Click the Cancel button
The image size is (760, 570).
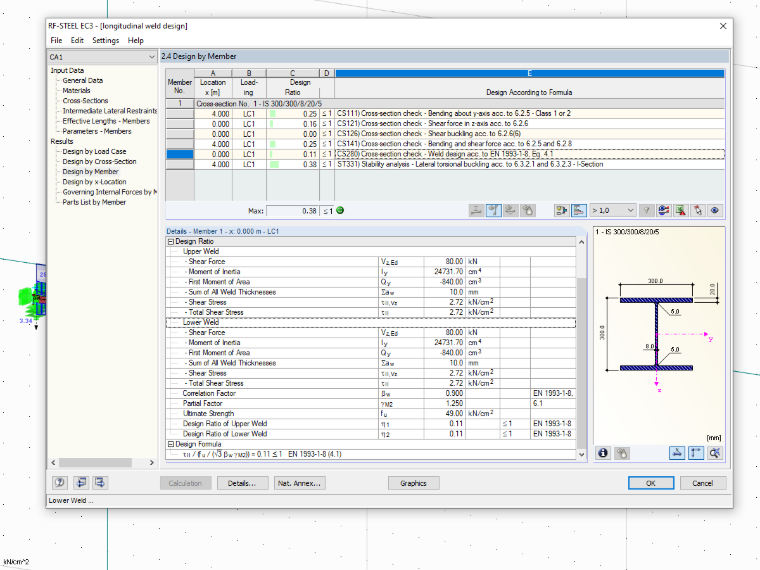tap(703, 483)
